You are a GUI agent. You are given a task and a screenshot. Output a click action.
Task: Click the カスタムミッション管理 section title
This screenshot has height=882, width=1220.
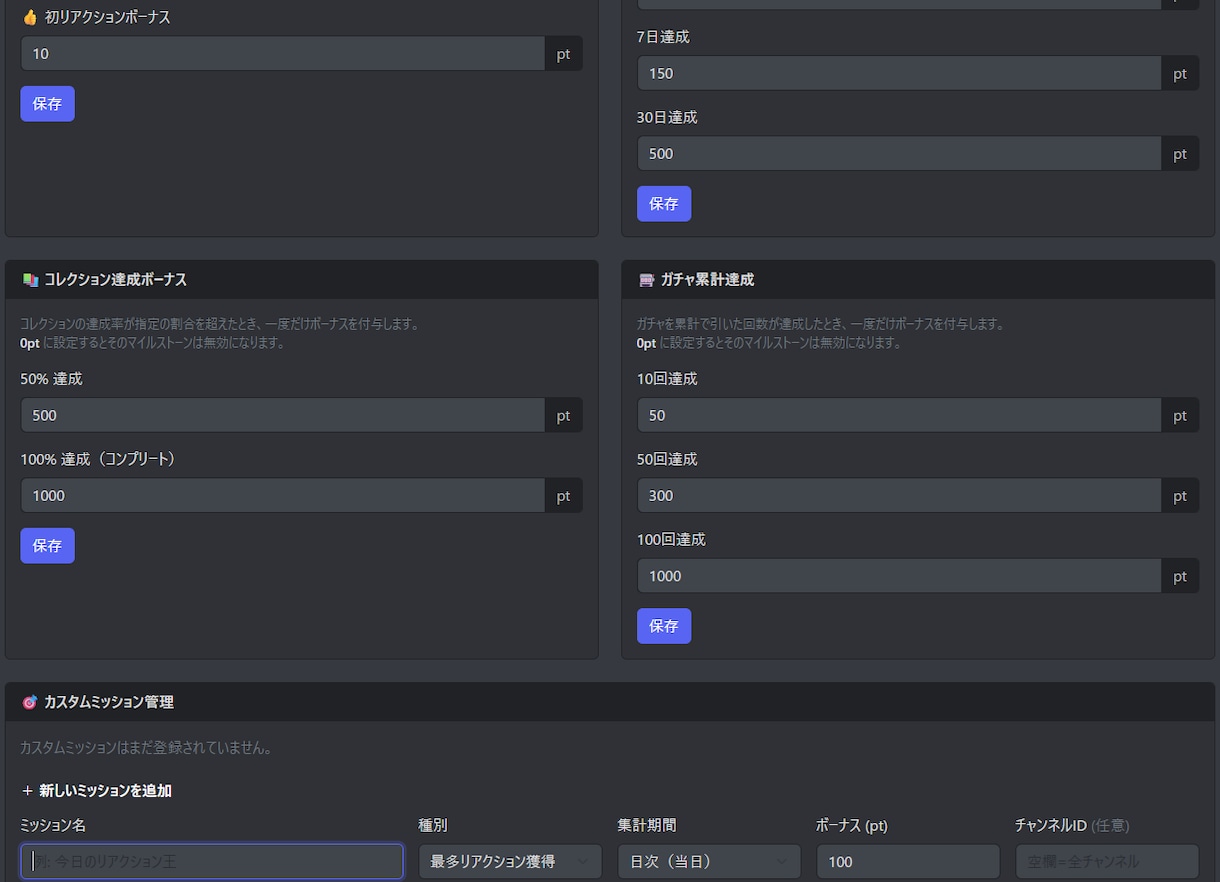(109, 702)
